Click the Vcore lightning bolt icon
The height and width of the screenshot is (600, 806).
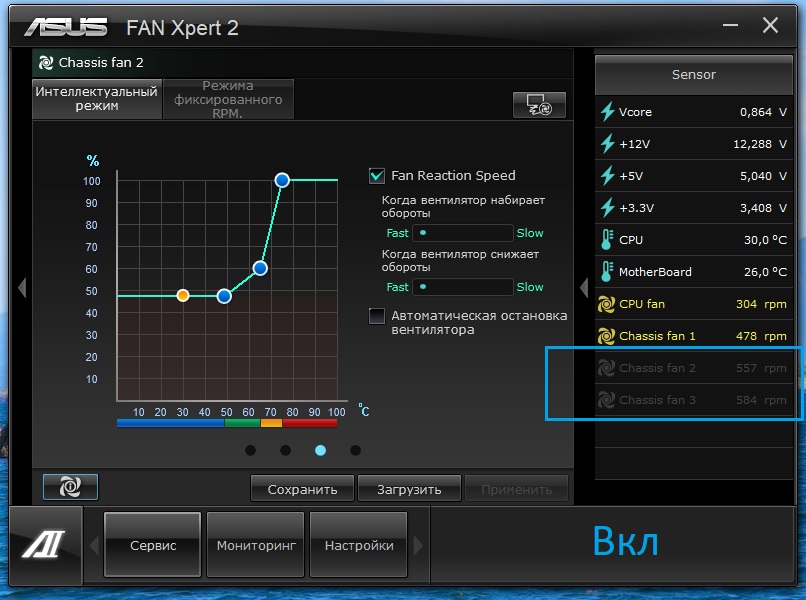[x=607, y=112]
